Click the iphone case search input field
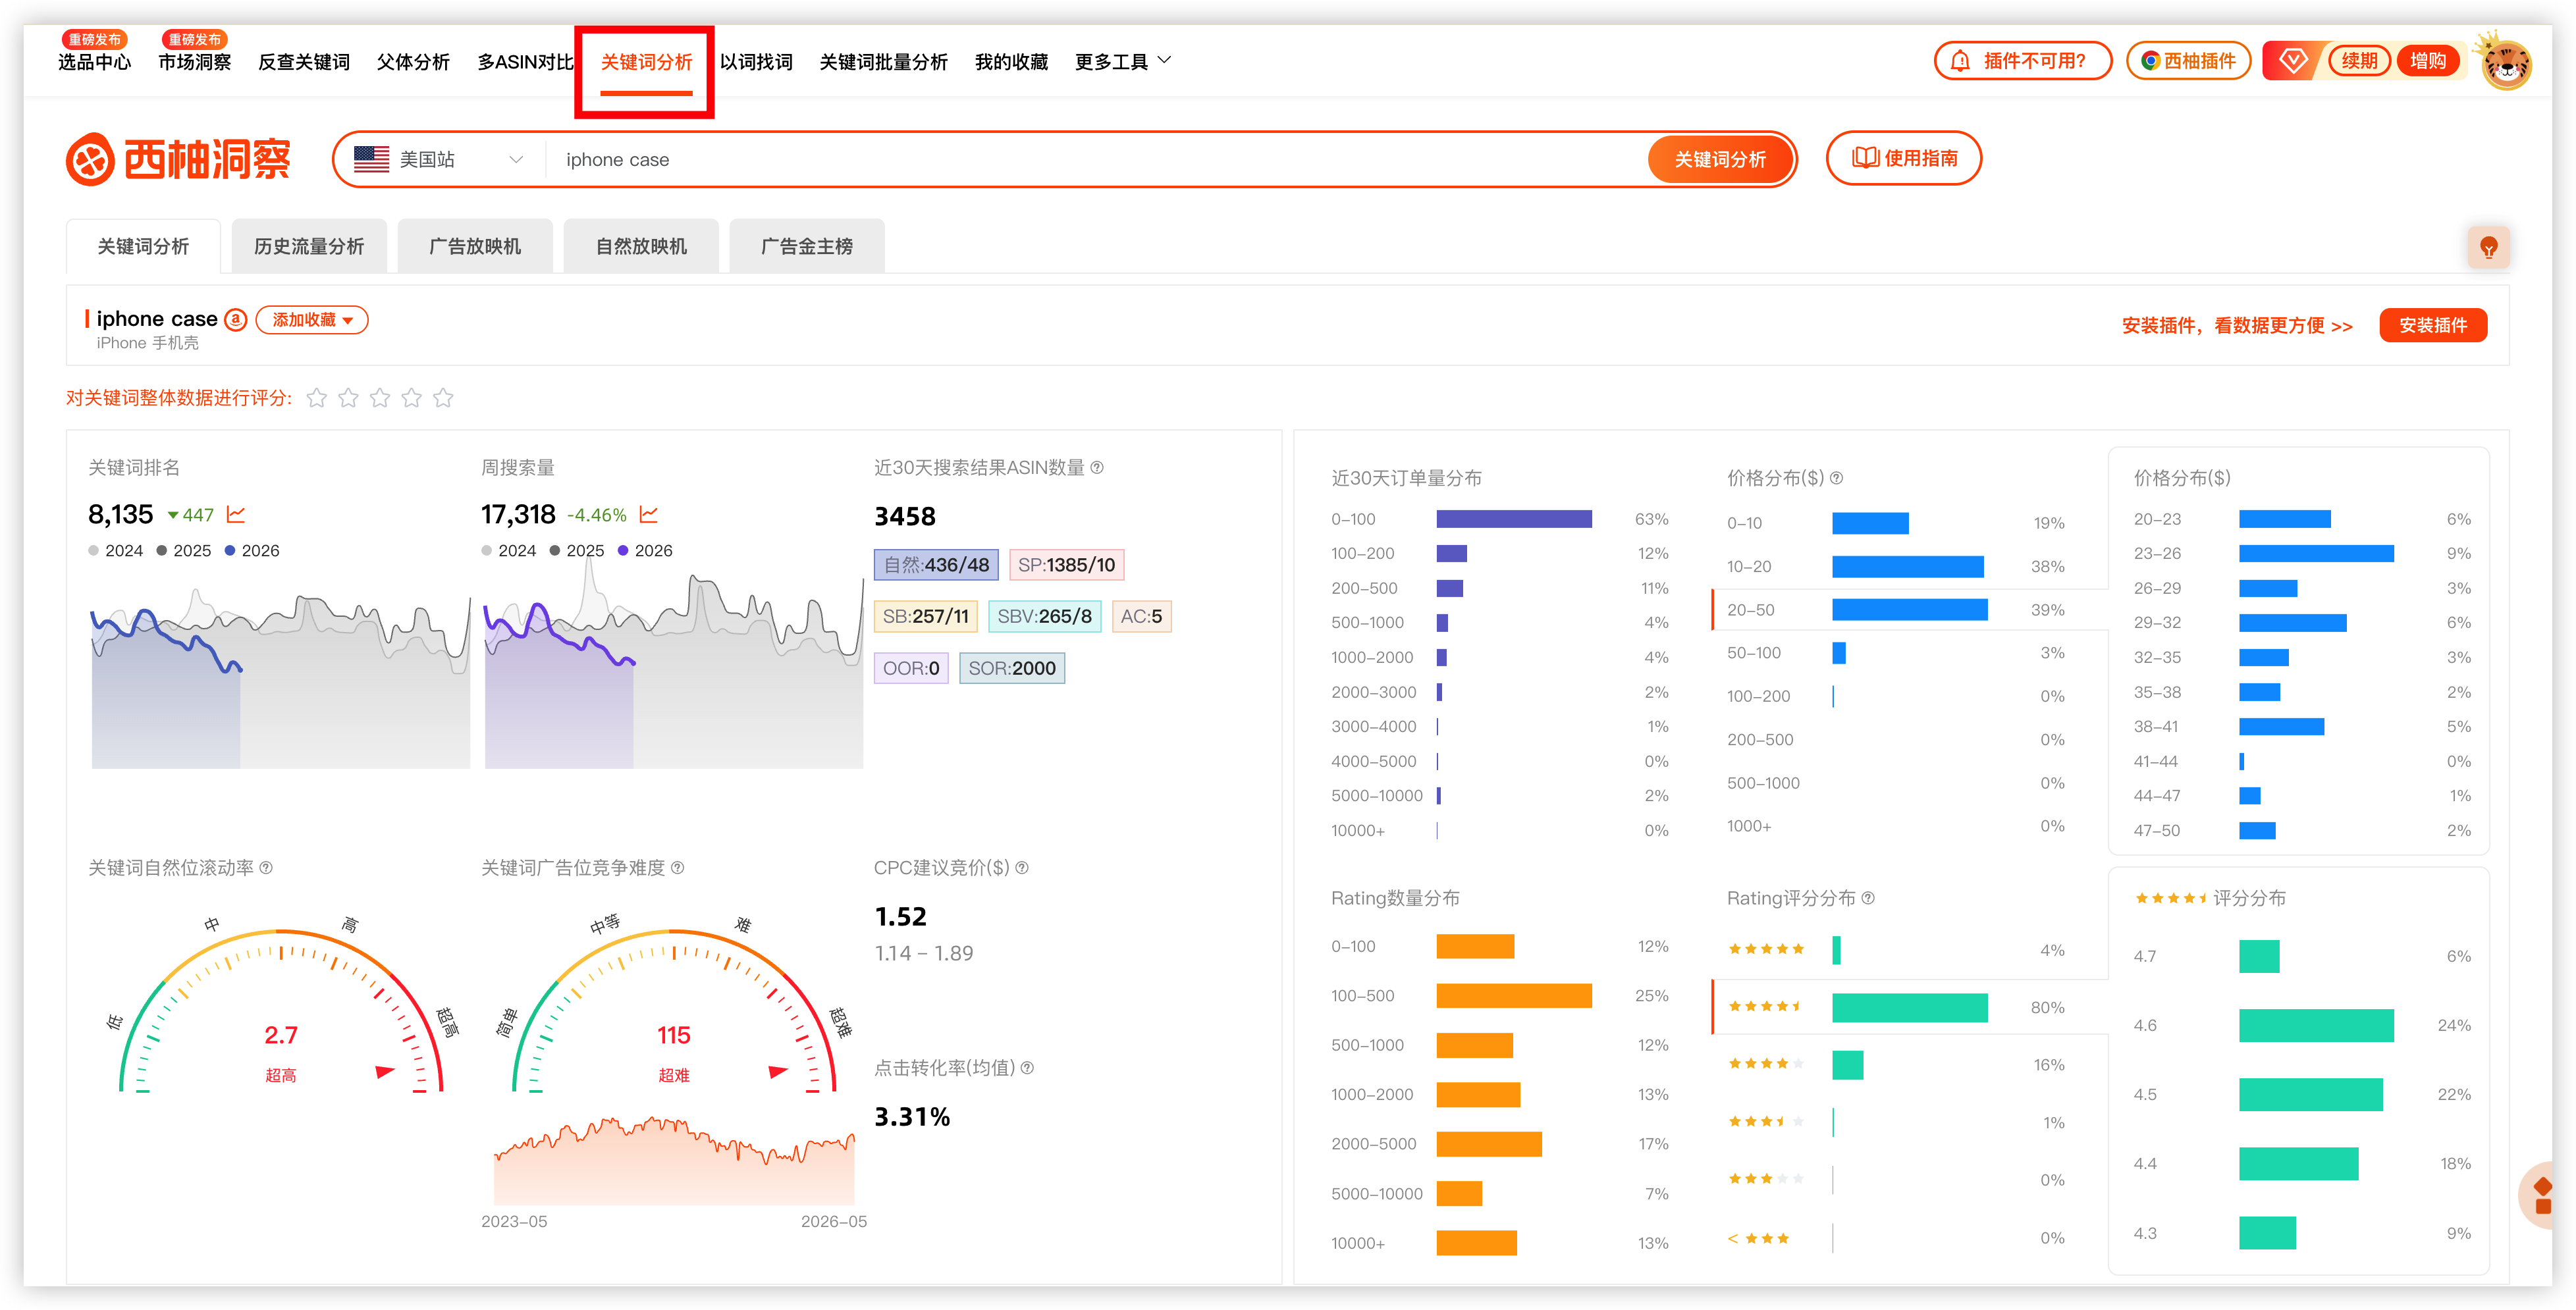 coord(1095,159)
